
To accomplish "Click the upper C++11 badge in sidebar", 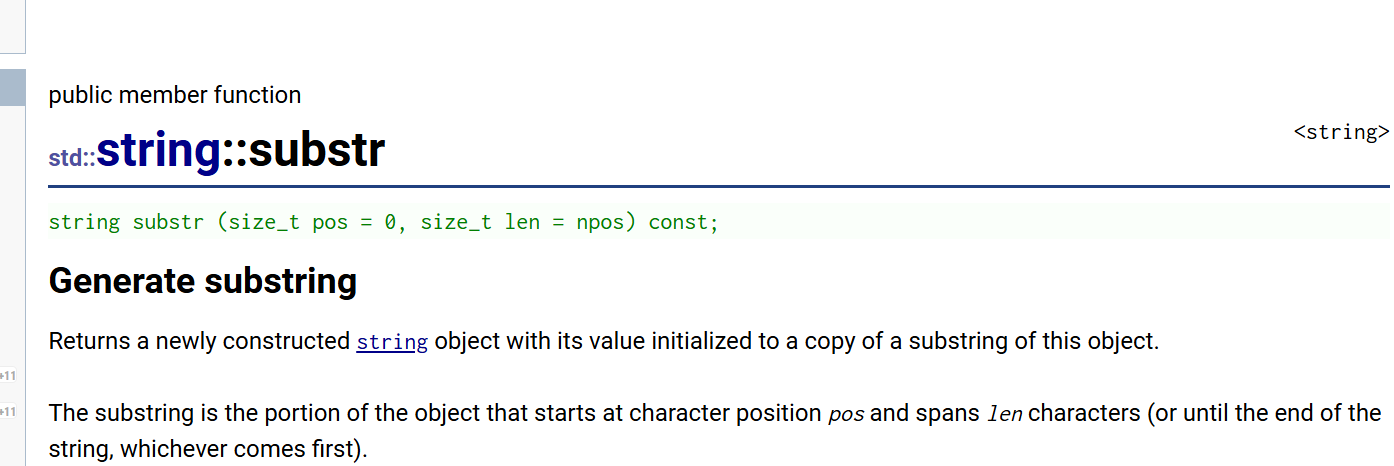I will click(8, 376).
